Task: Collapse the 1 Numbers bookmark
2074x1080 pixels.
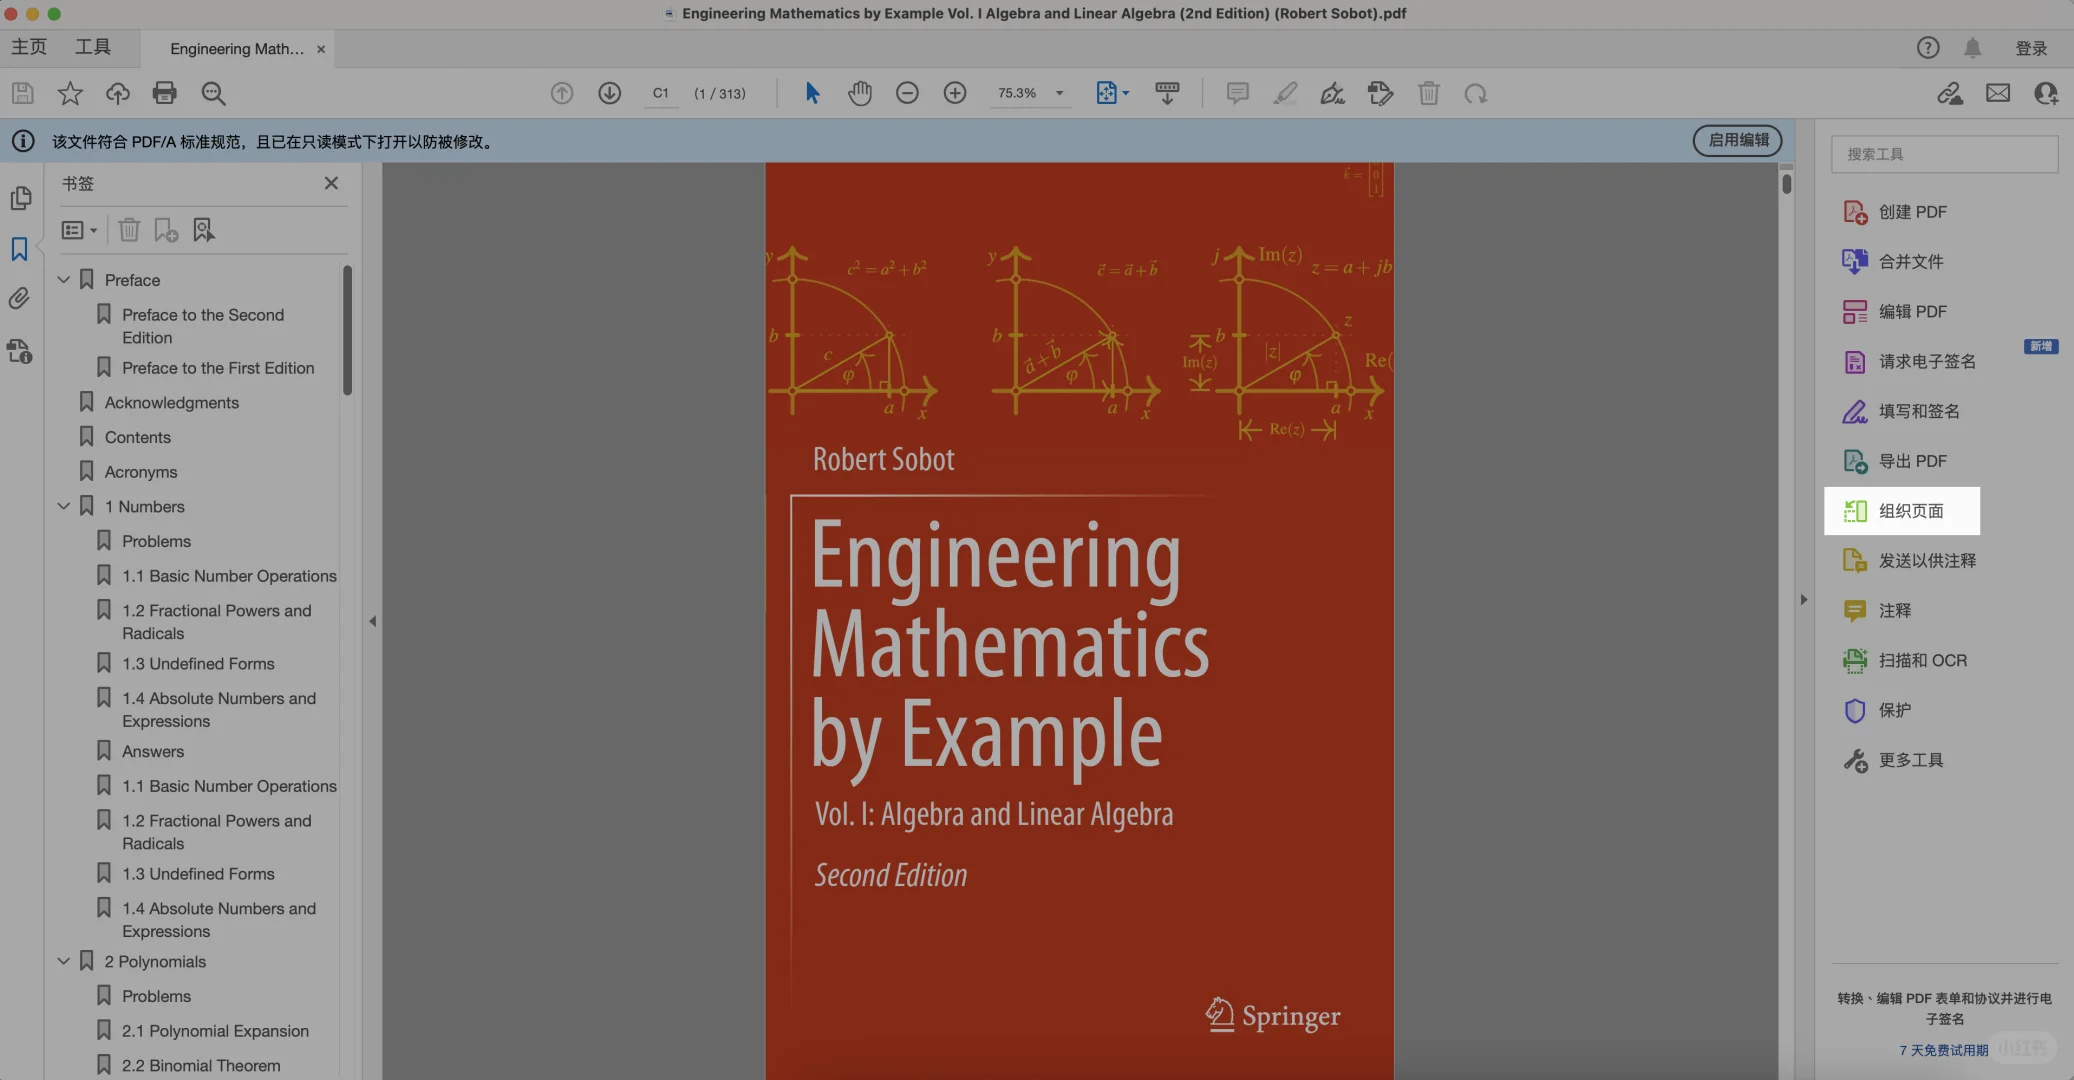Action: click(63, 506)
